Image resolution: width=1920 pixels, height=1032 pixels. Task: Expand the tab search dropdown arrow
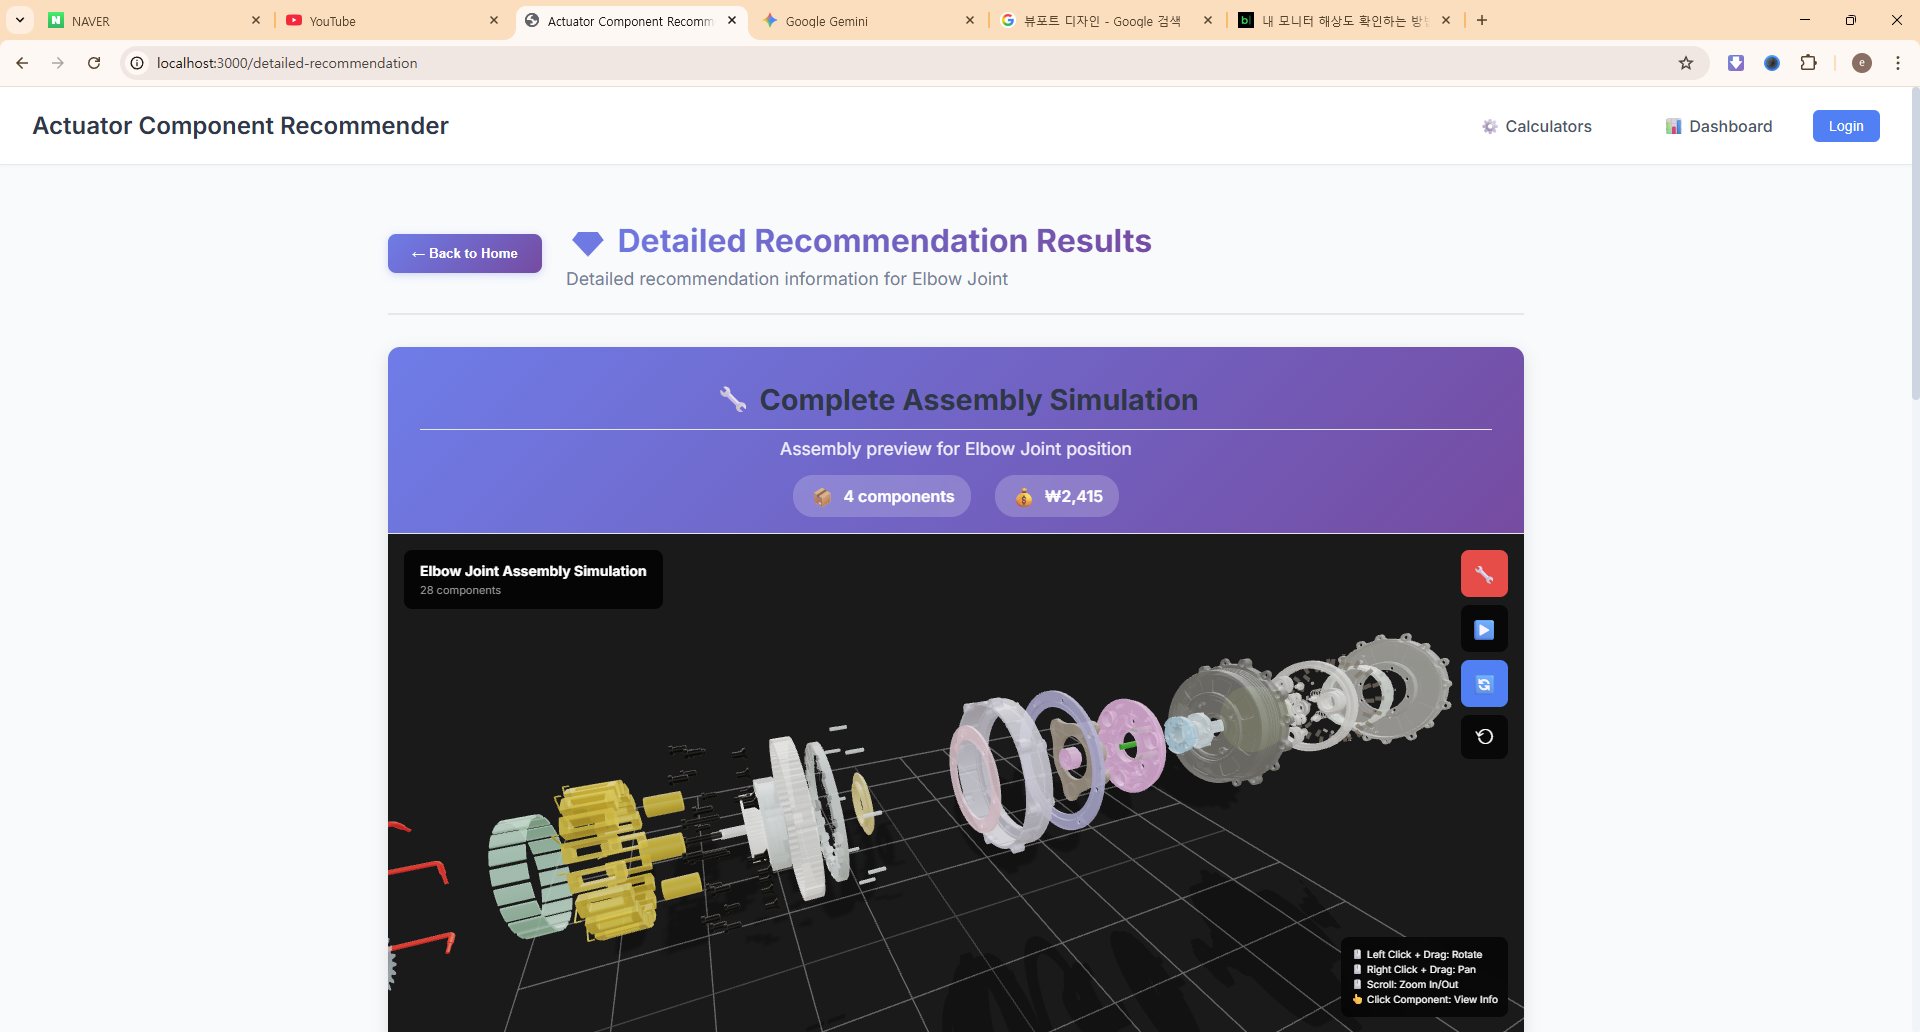(20, 20)
